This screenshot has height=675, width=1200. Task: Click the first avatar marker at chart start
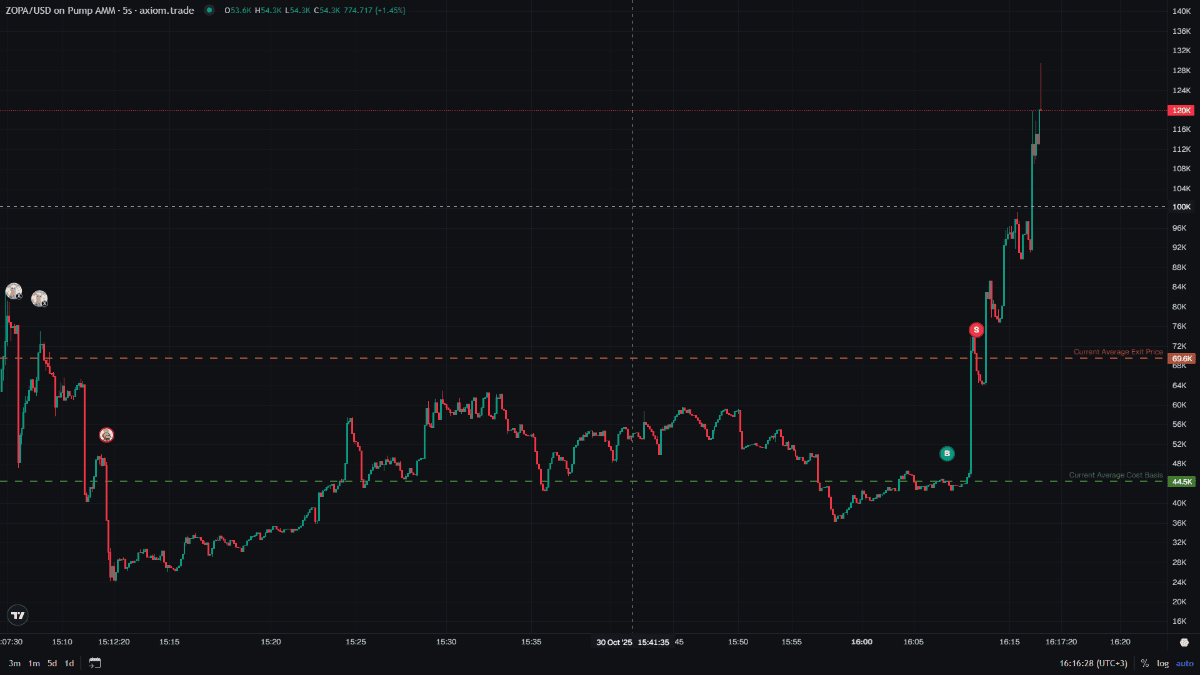(14, 291)
